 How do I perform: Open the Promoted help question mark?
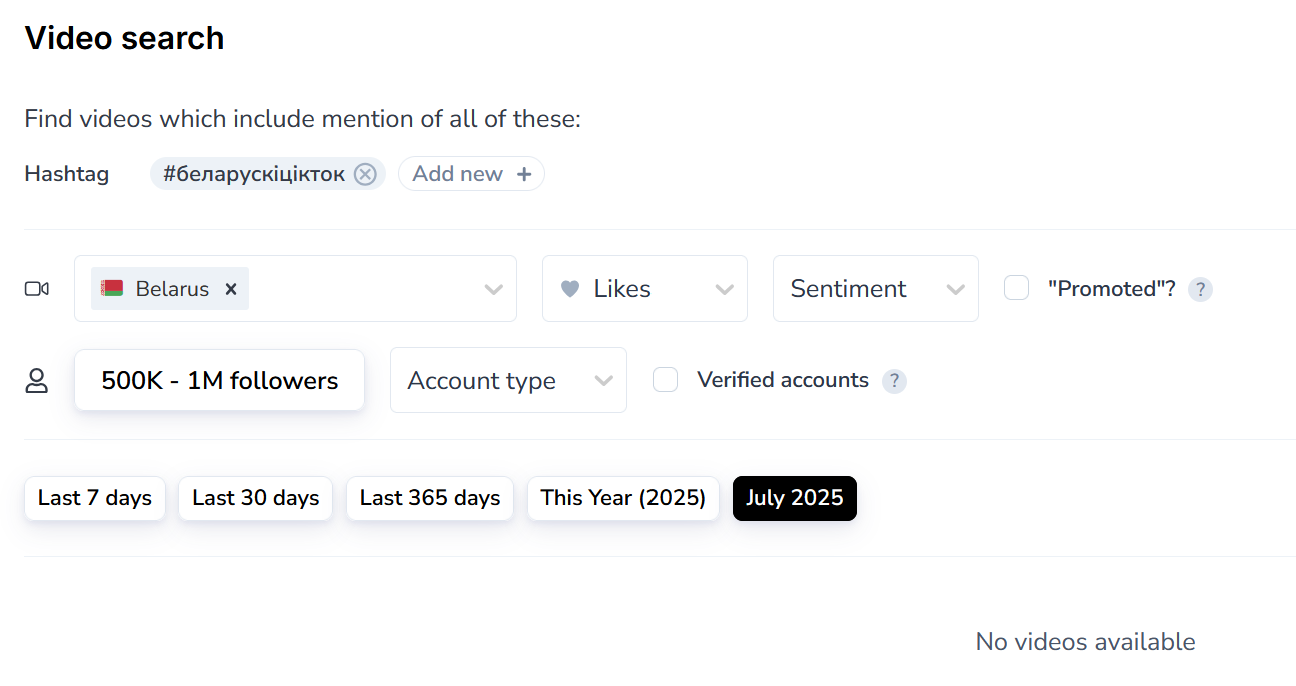click(1200, 290)
